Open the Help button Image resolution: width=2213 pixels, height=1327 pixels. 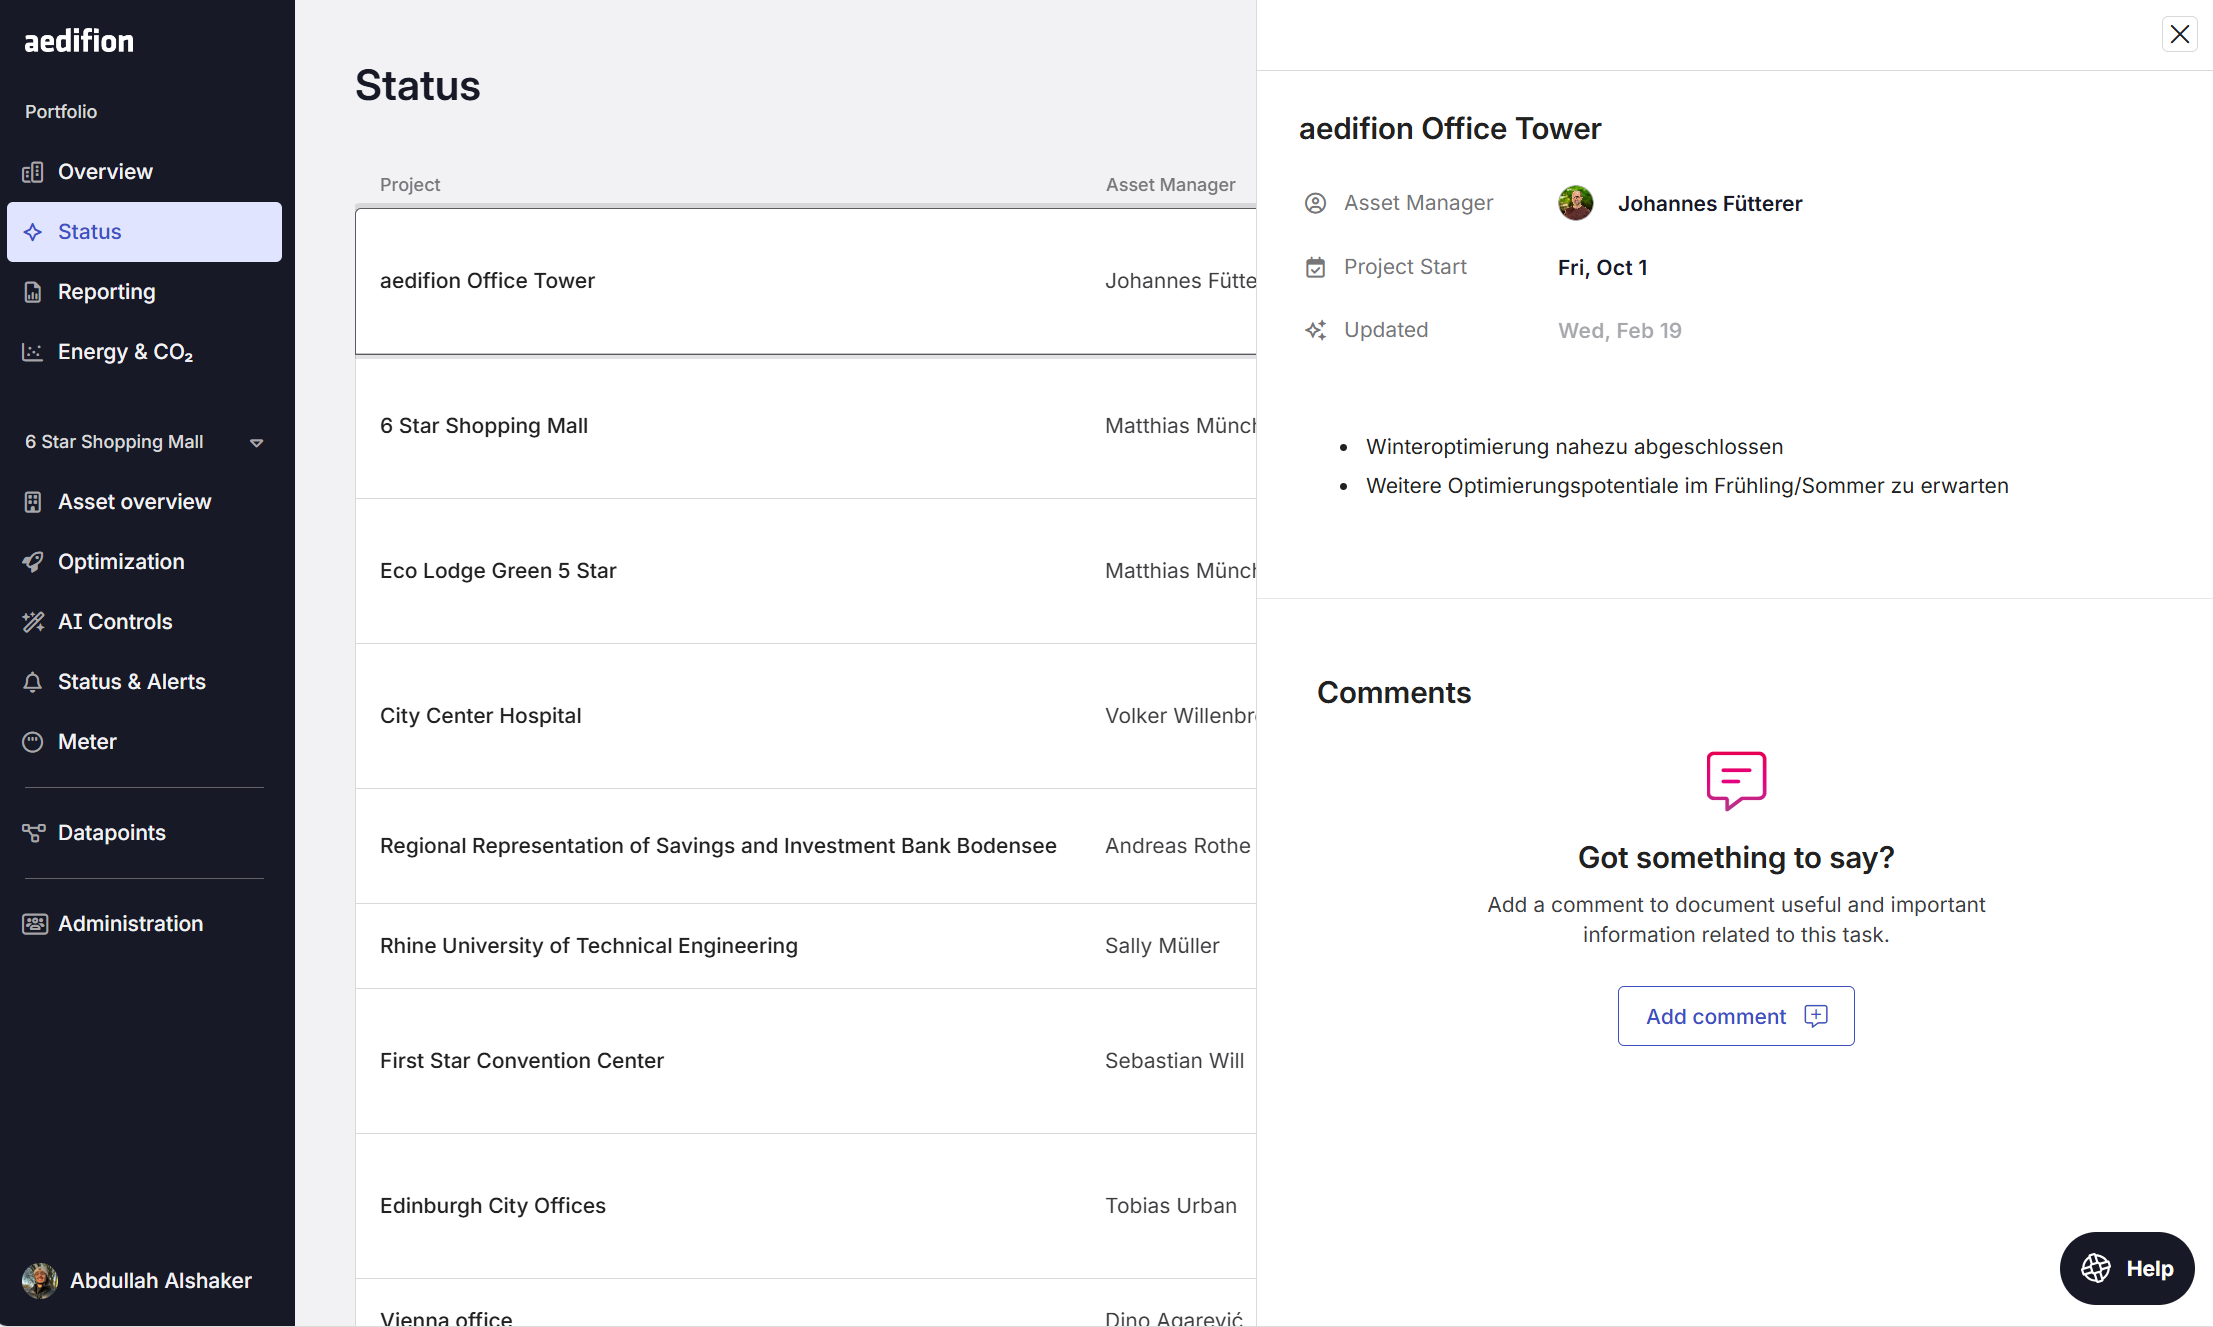(2127, 1268)
